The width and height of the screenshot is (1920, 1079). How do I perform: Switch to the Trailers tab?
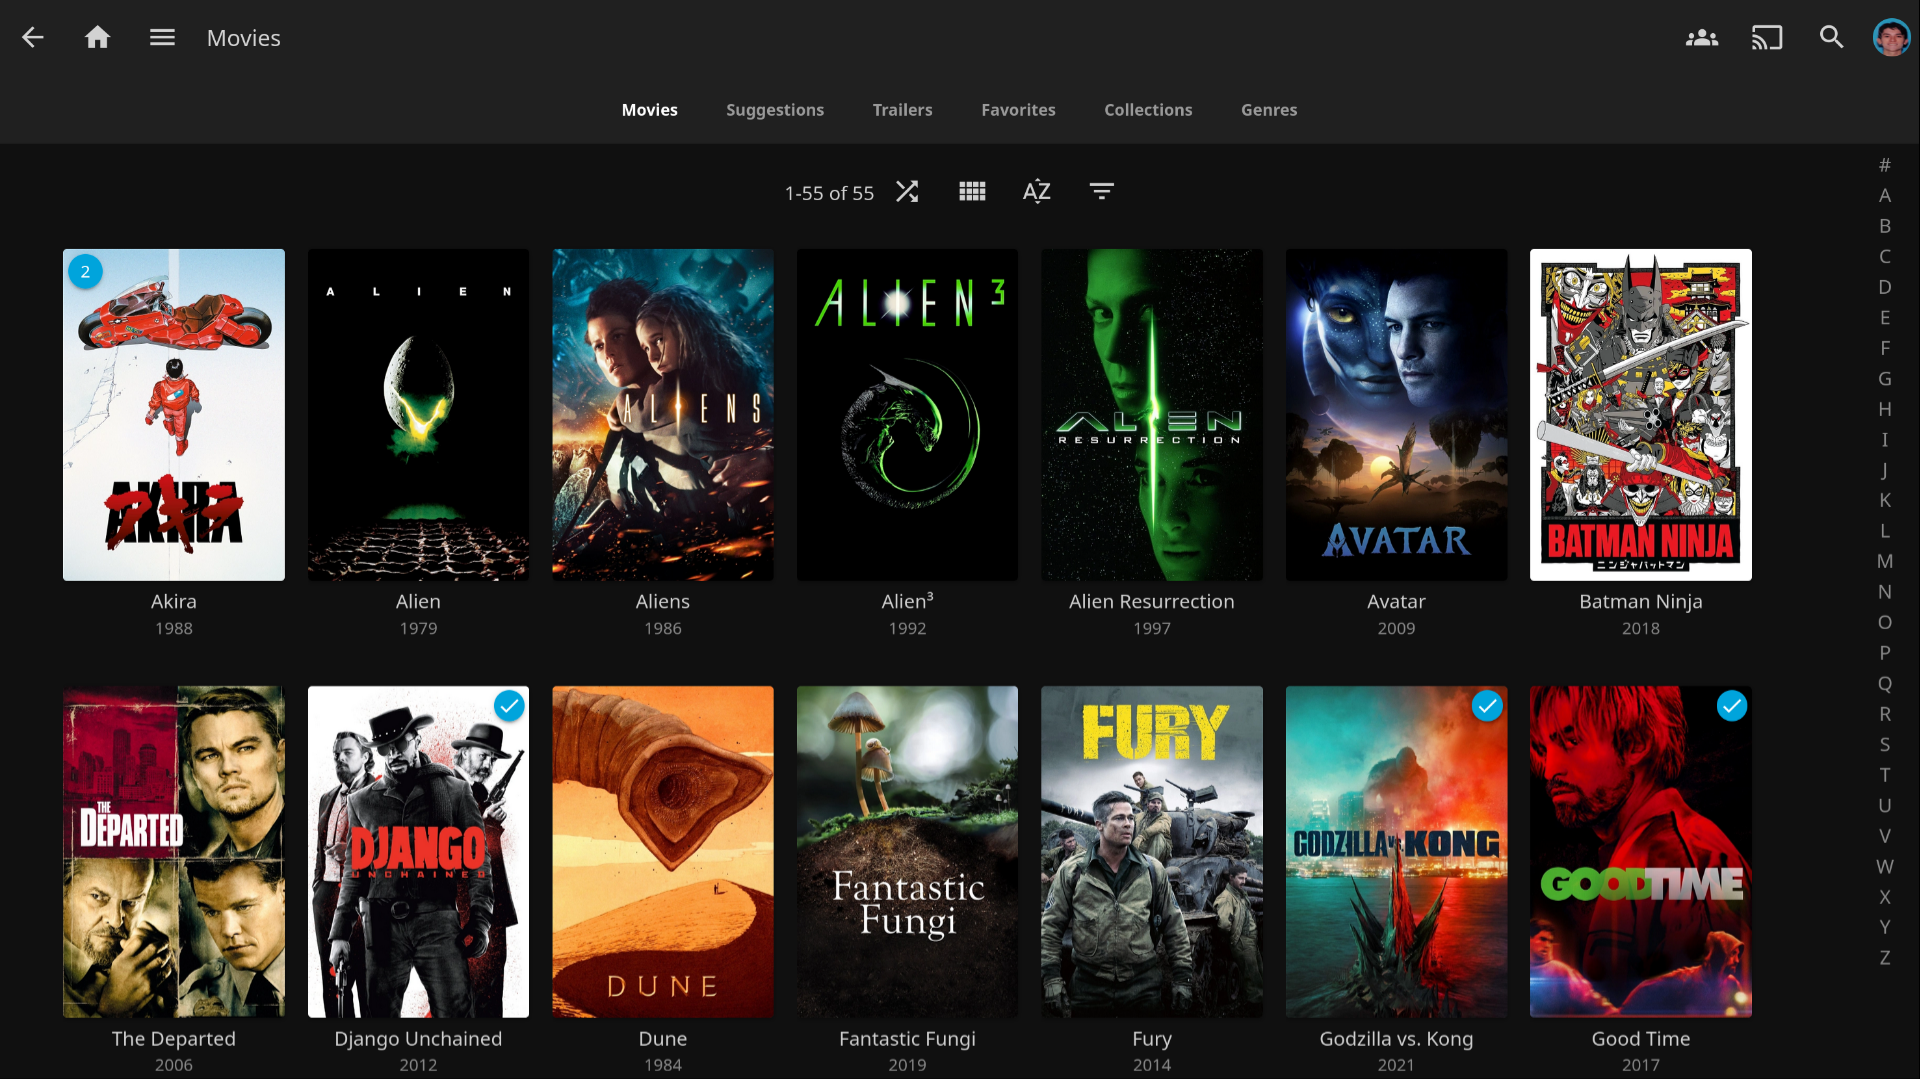(x=902, y=110)
